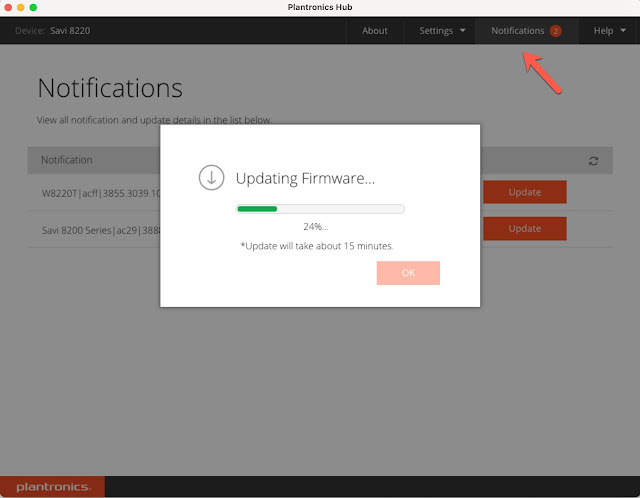Minimize the Plantronics Hub window
Screen dimensions: 640x498
click(20, 7)
